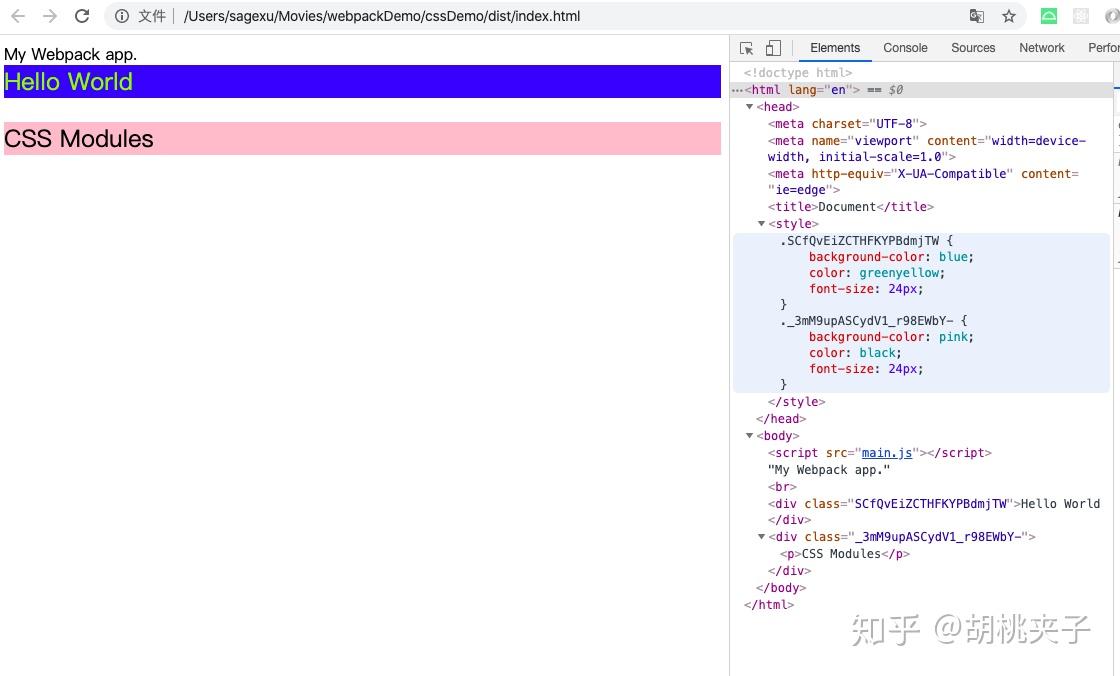Go back with the browser back arrow

(x=18, y=16)
